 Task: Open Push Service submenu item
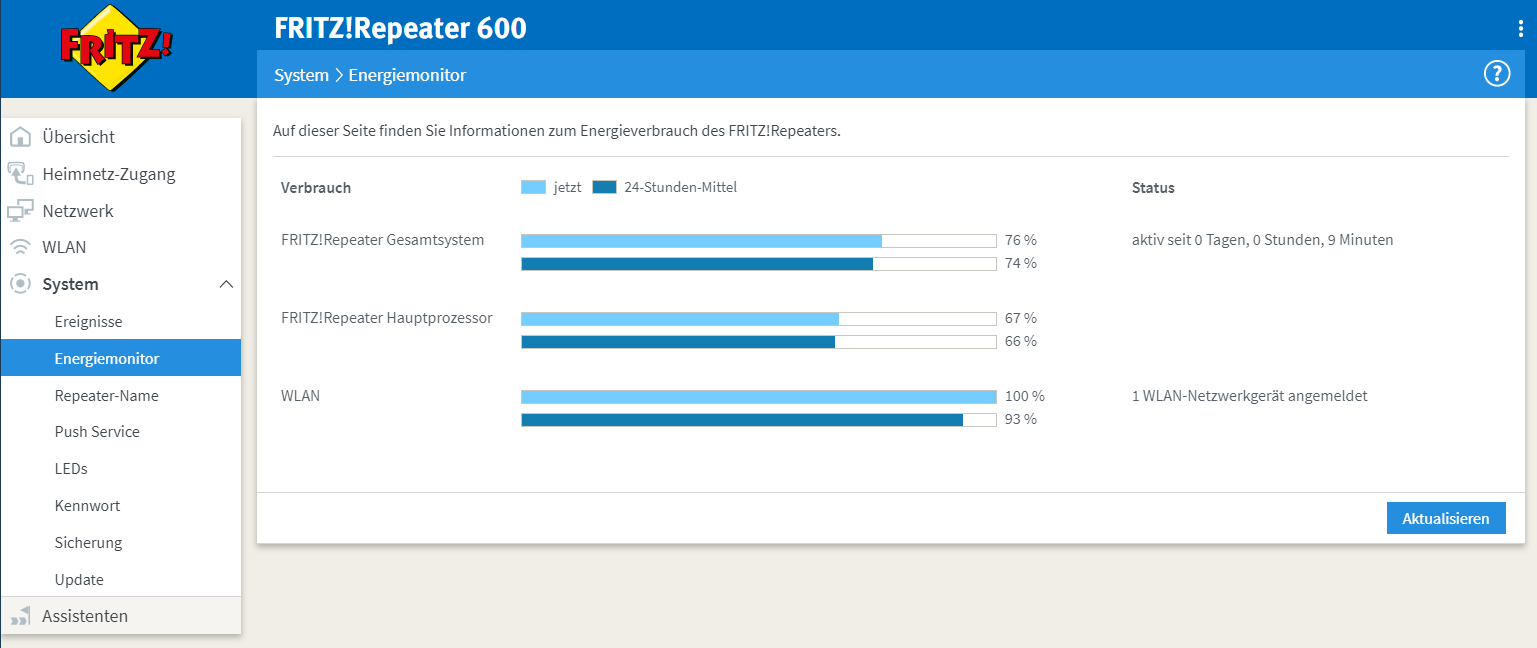121,432
